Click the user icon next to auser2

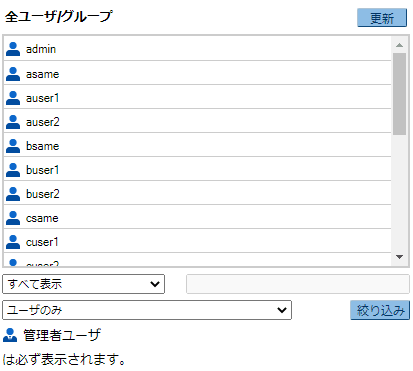click(x=13, y=122)
